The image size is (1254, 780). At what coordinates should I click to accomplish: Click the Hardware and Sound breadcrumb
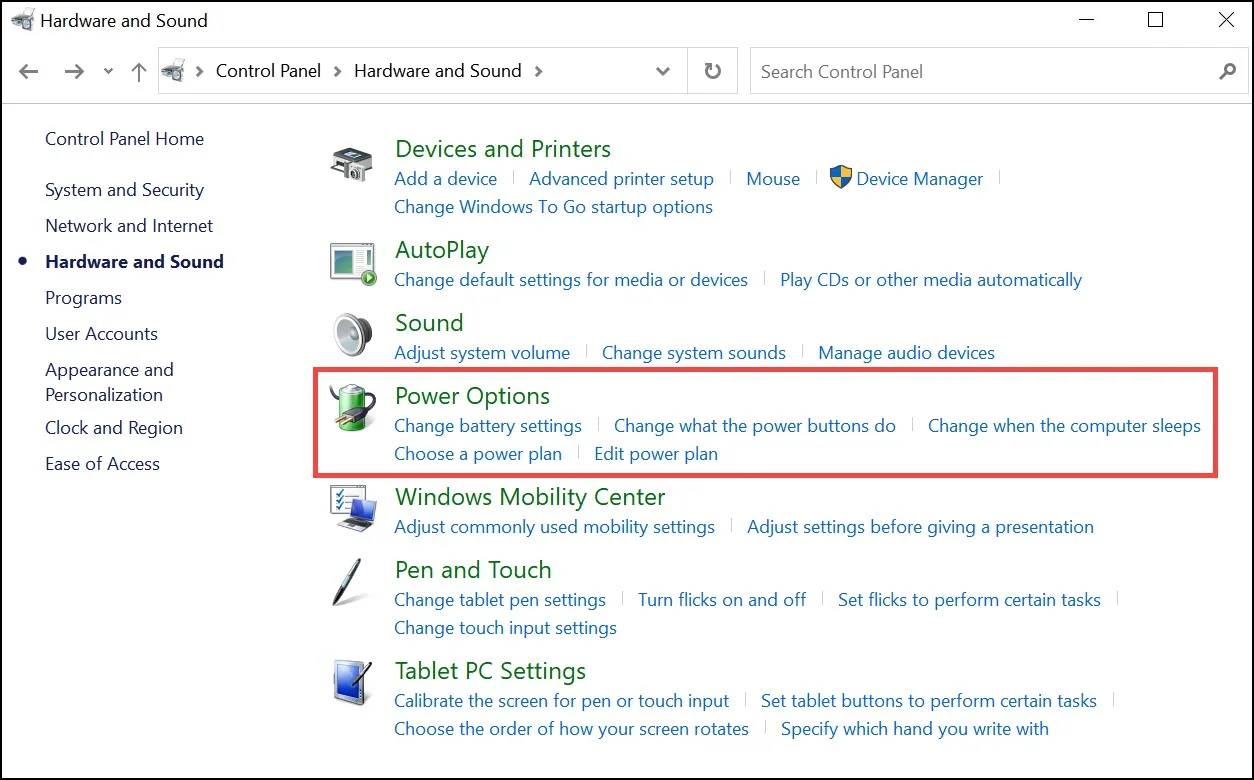coord(438,71)
